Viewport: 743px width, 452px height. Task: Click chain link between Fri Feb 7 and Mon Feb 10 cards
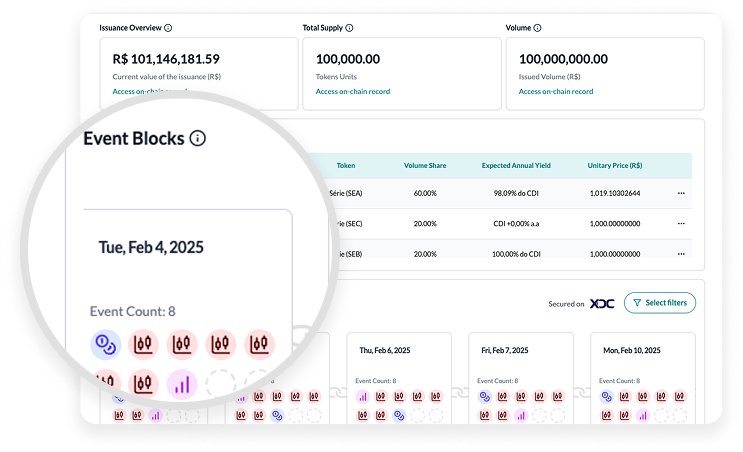[582, 392]
